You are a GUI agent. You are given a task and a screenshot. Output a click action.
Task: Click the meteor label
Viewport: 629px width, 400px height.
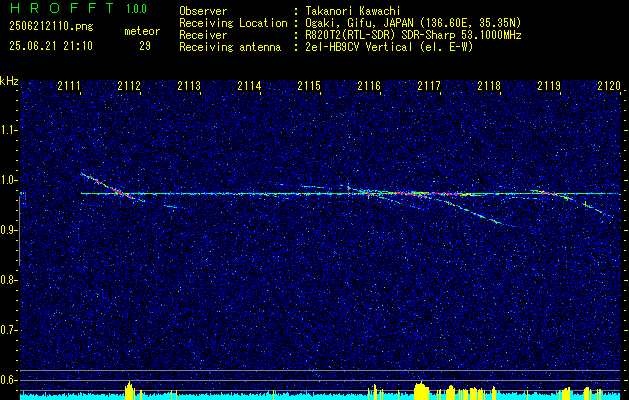(x=142, y=31)
